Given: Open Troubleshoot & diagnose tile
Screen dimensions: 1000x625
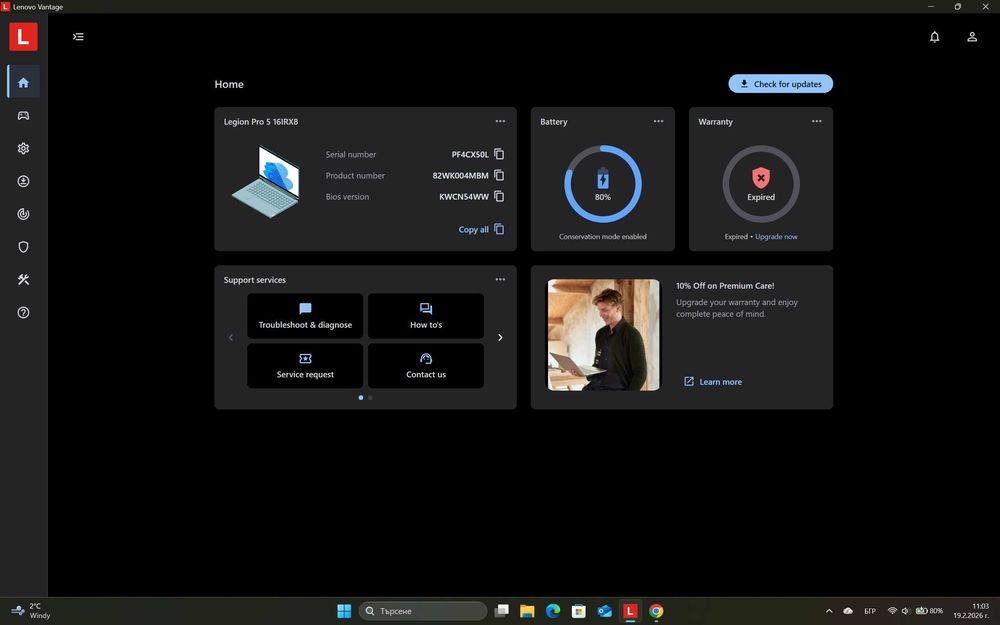Looking at the screenshot, I should tap(305, 316).
